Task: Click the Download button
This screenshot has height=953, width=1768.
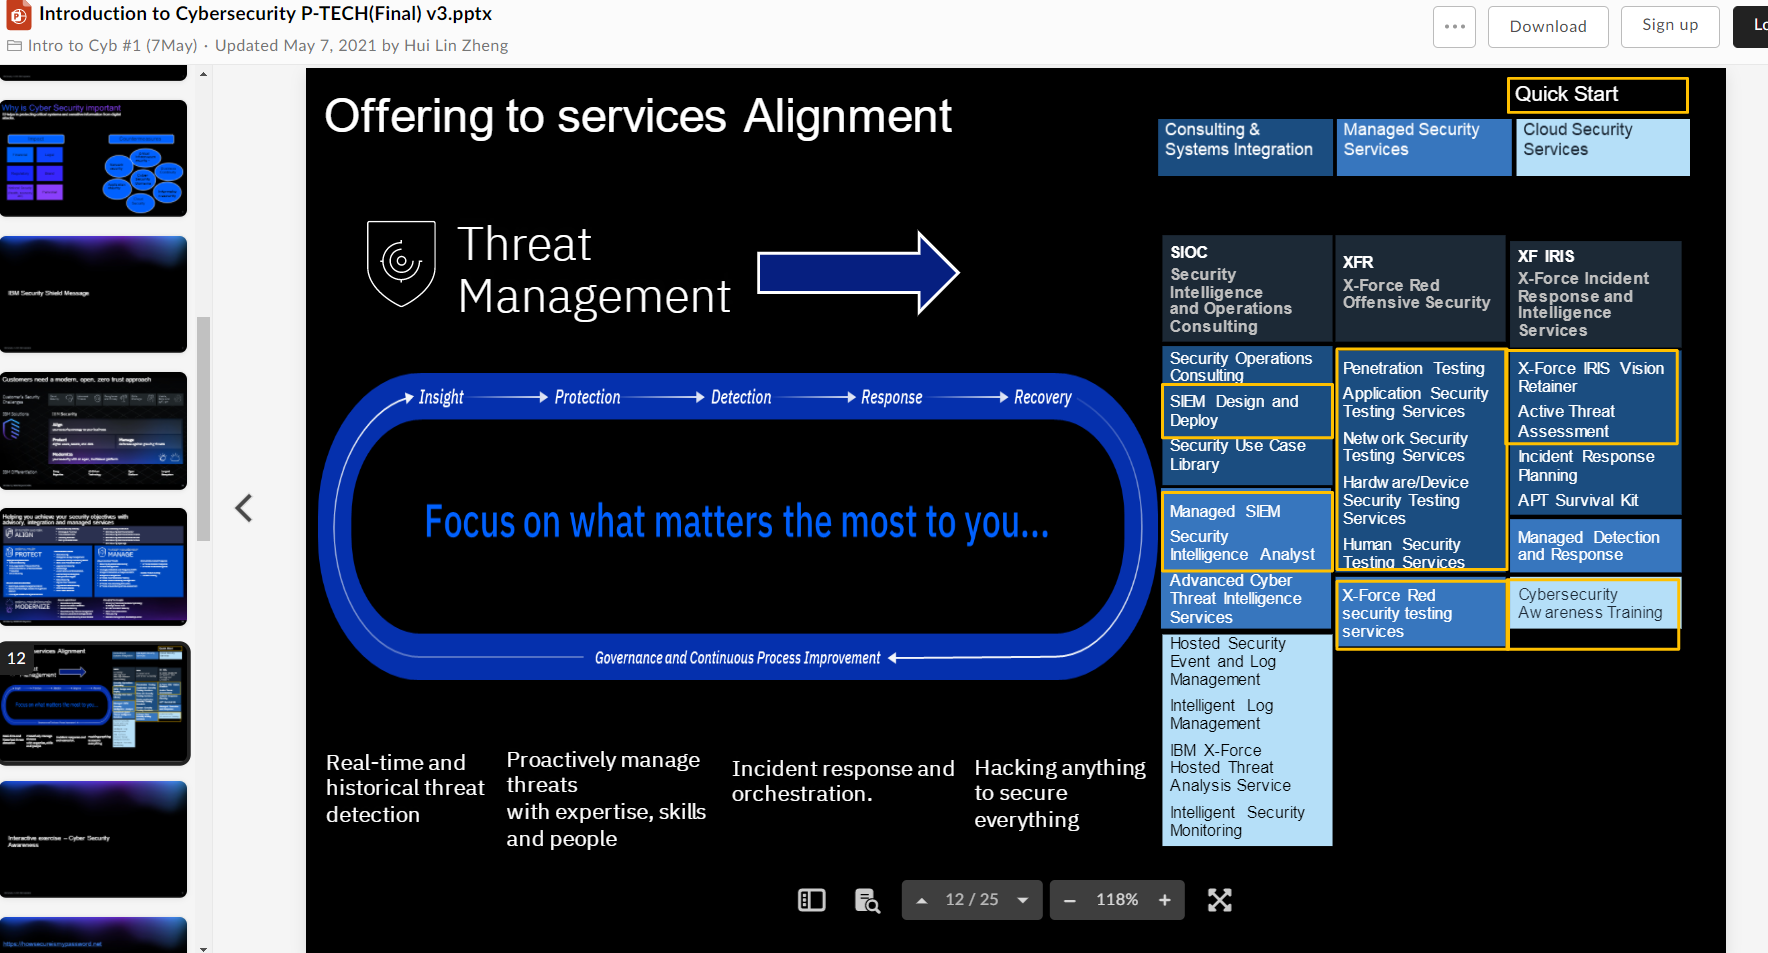Action: coord(1548,27)
